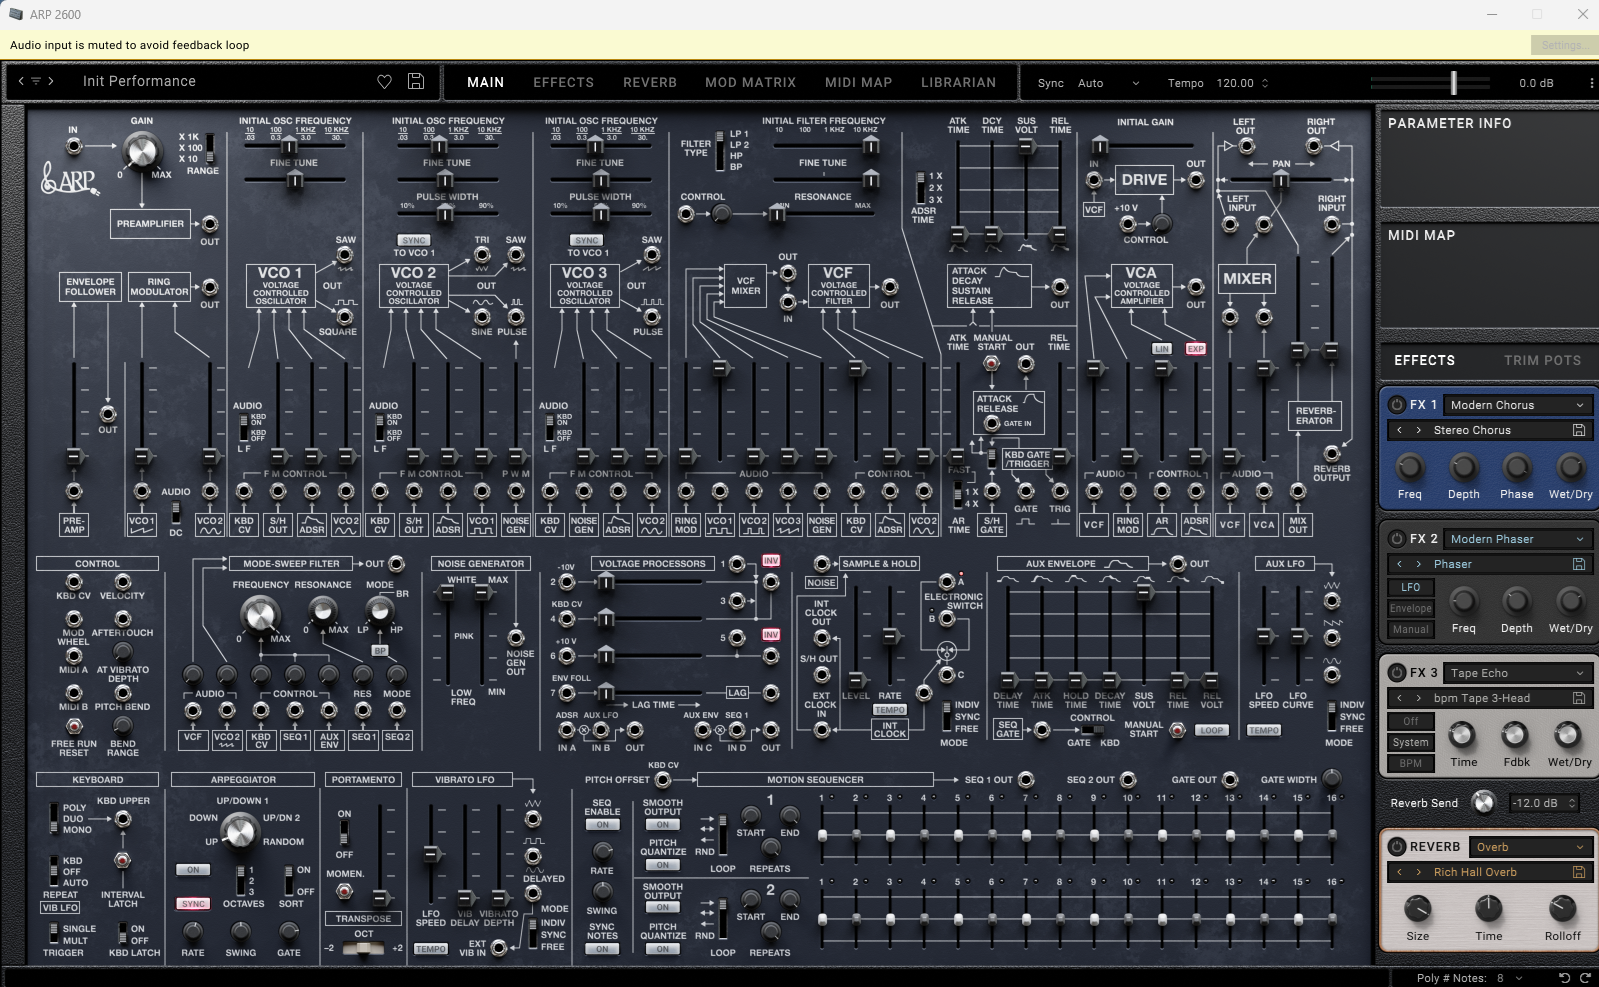Click the REVERB power icon
The image size is (1599, 987).
pos(1397,847)
